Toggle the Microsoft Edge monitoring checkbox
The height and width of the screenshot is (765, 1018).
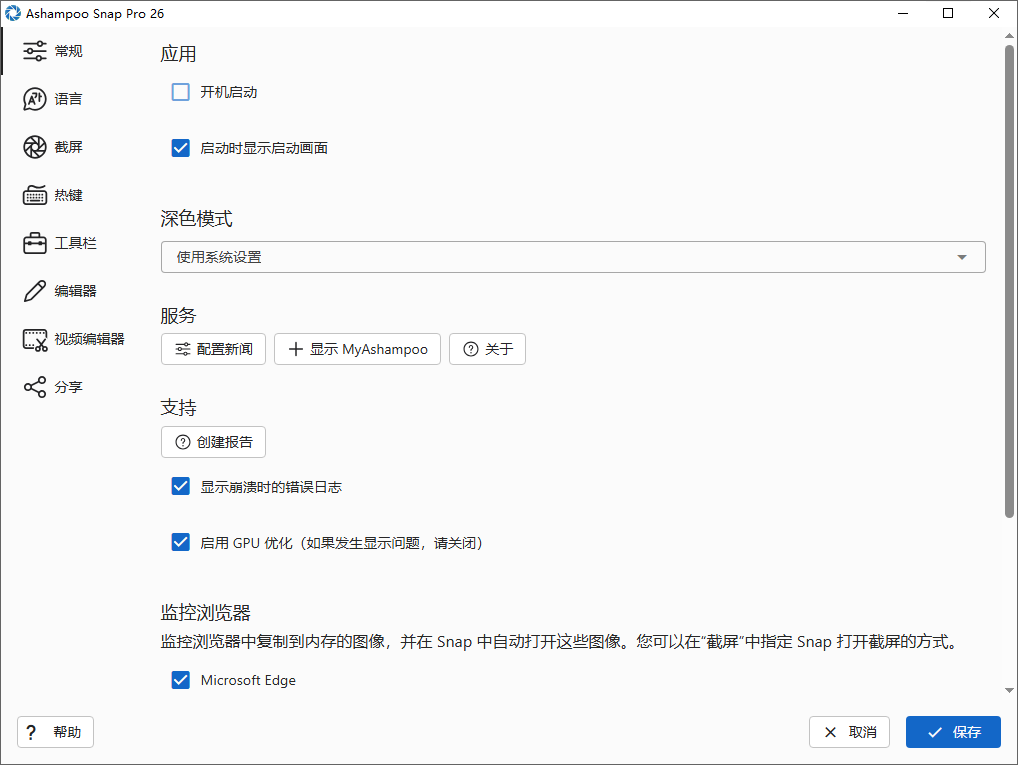click(x=181, y=680)
